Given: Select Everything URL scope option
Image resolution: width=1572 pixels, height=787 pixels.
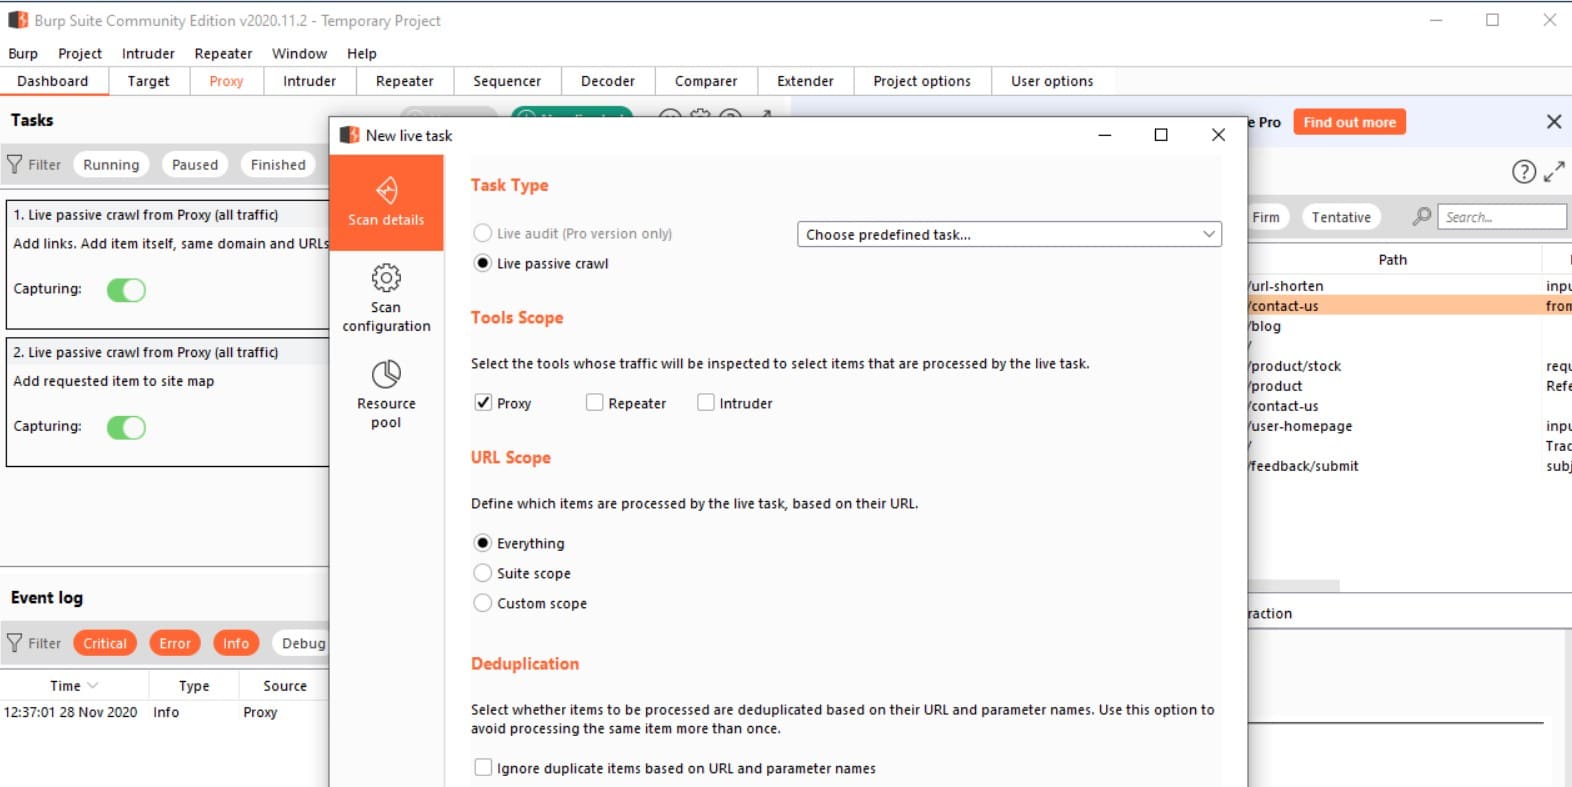Looking at the screenshot, I should 483,543.
